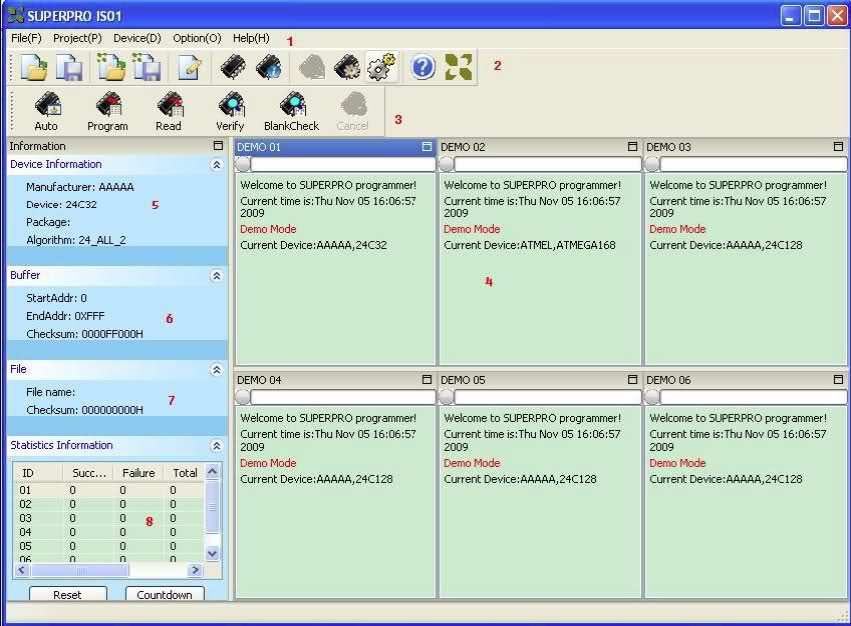
Task: Click the blue Help question mark icon
Action: 423,67
